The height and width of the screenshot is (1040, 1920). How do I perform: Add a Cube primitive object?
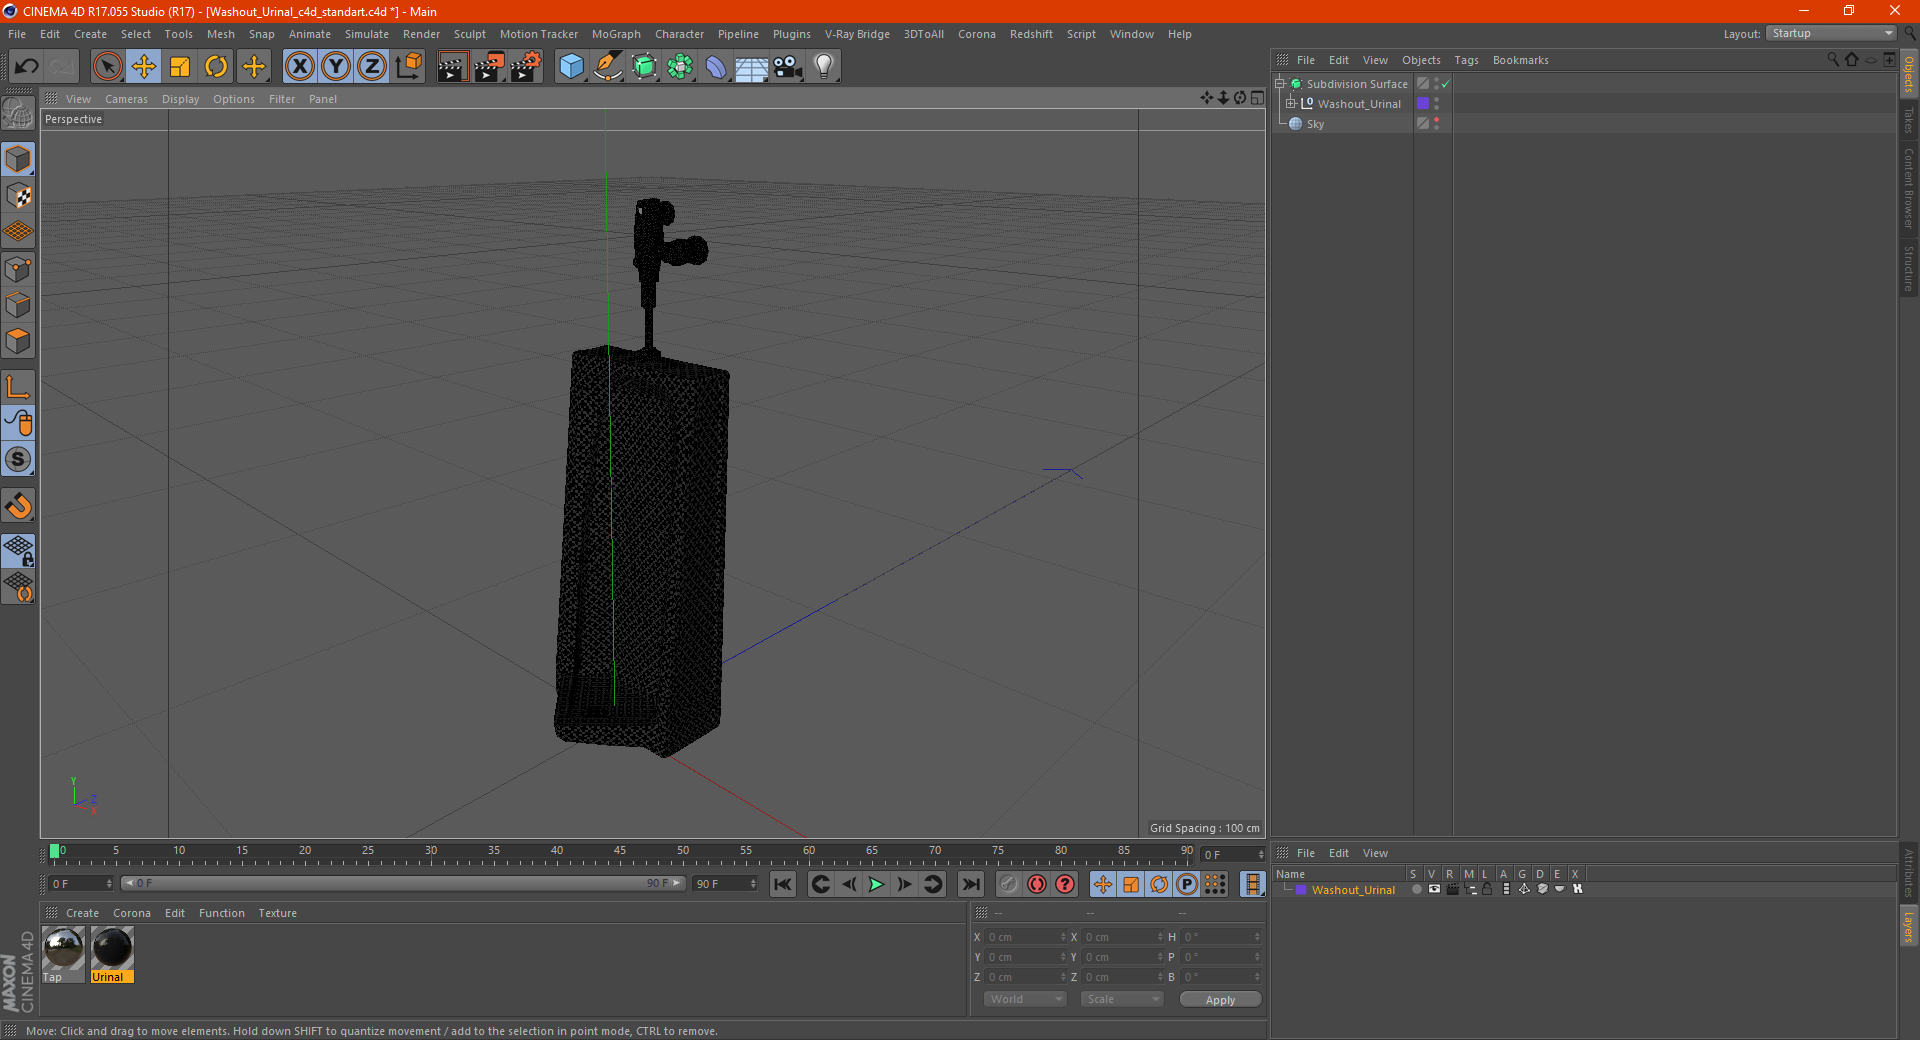(x=571, y=67)
